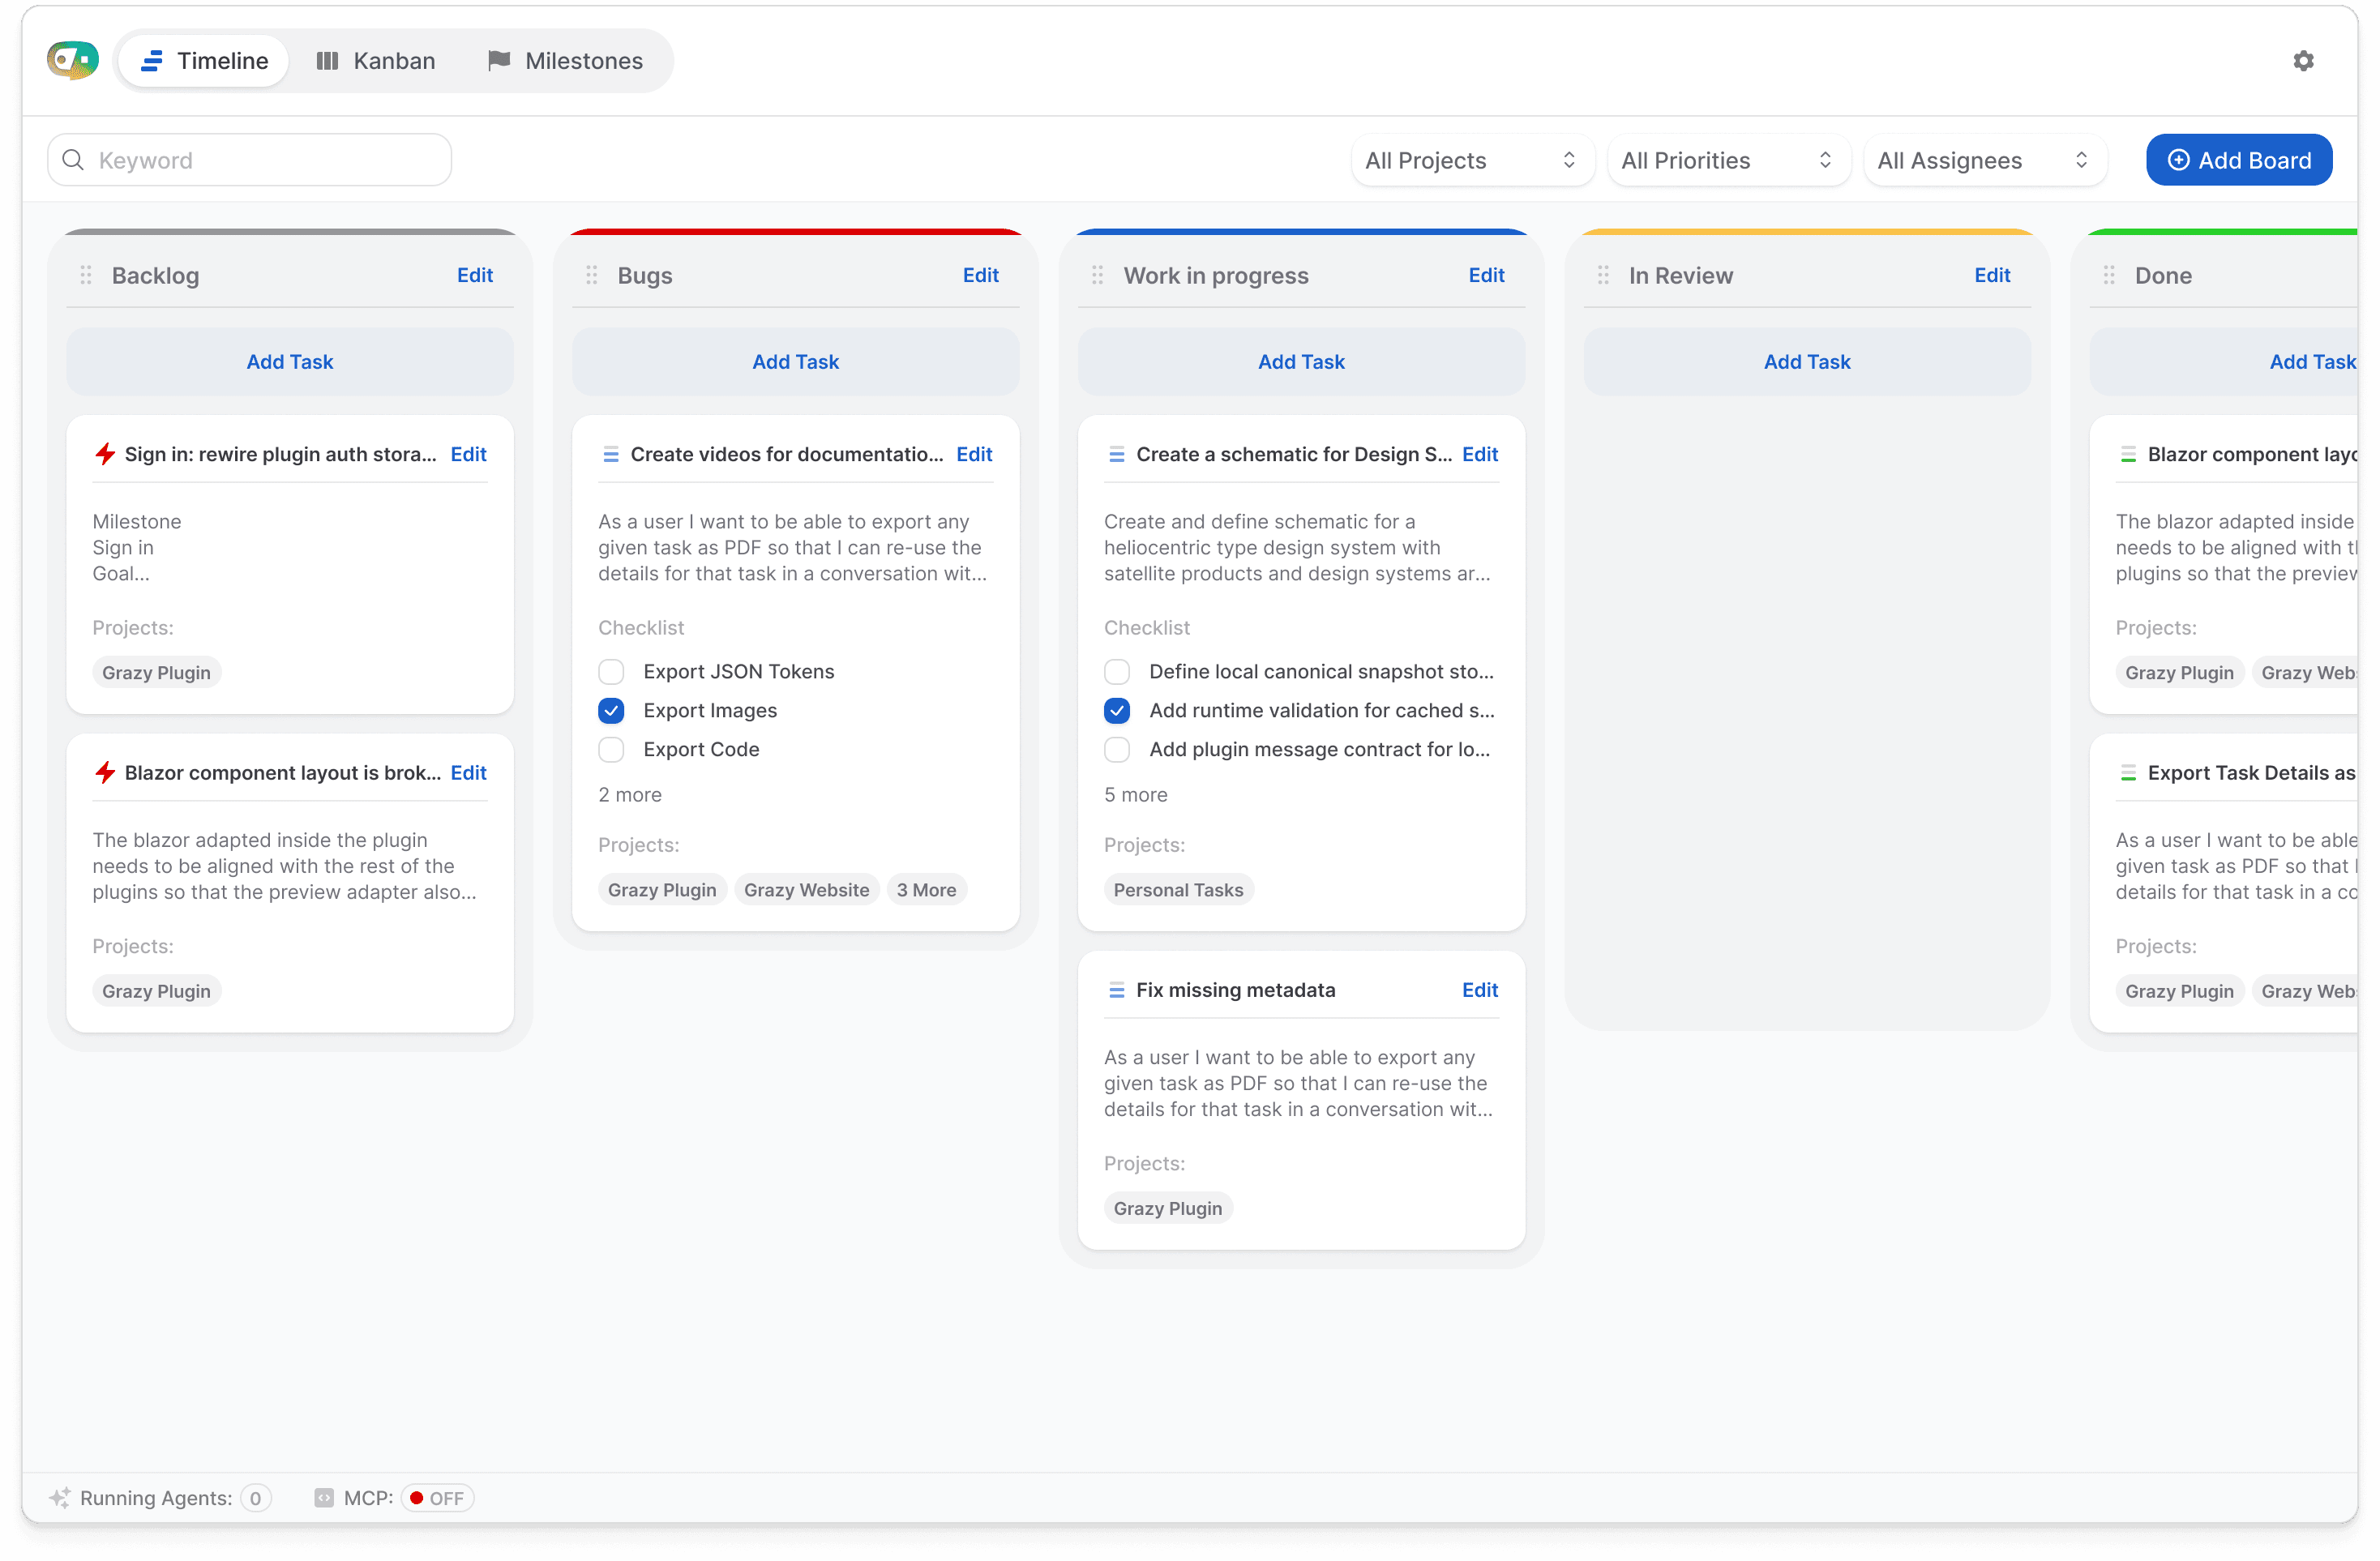Edit the Bugs board

point(981,275)
